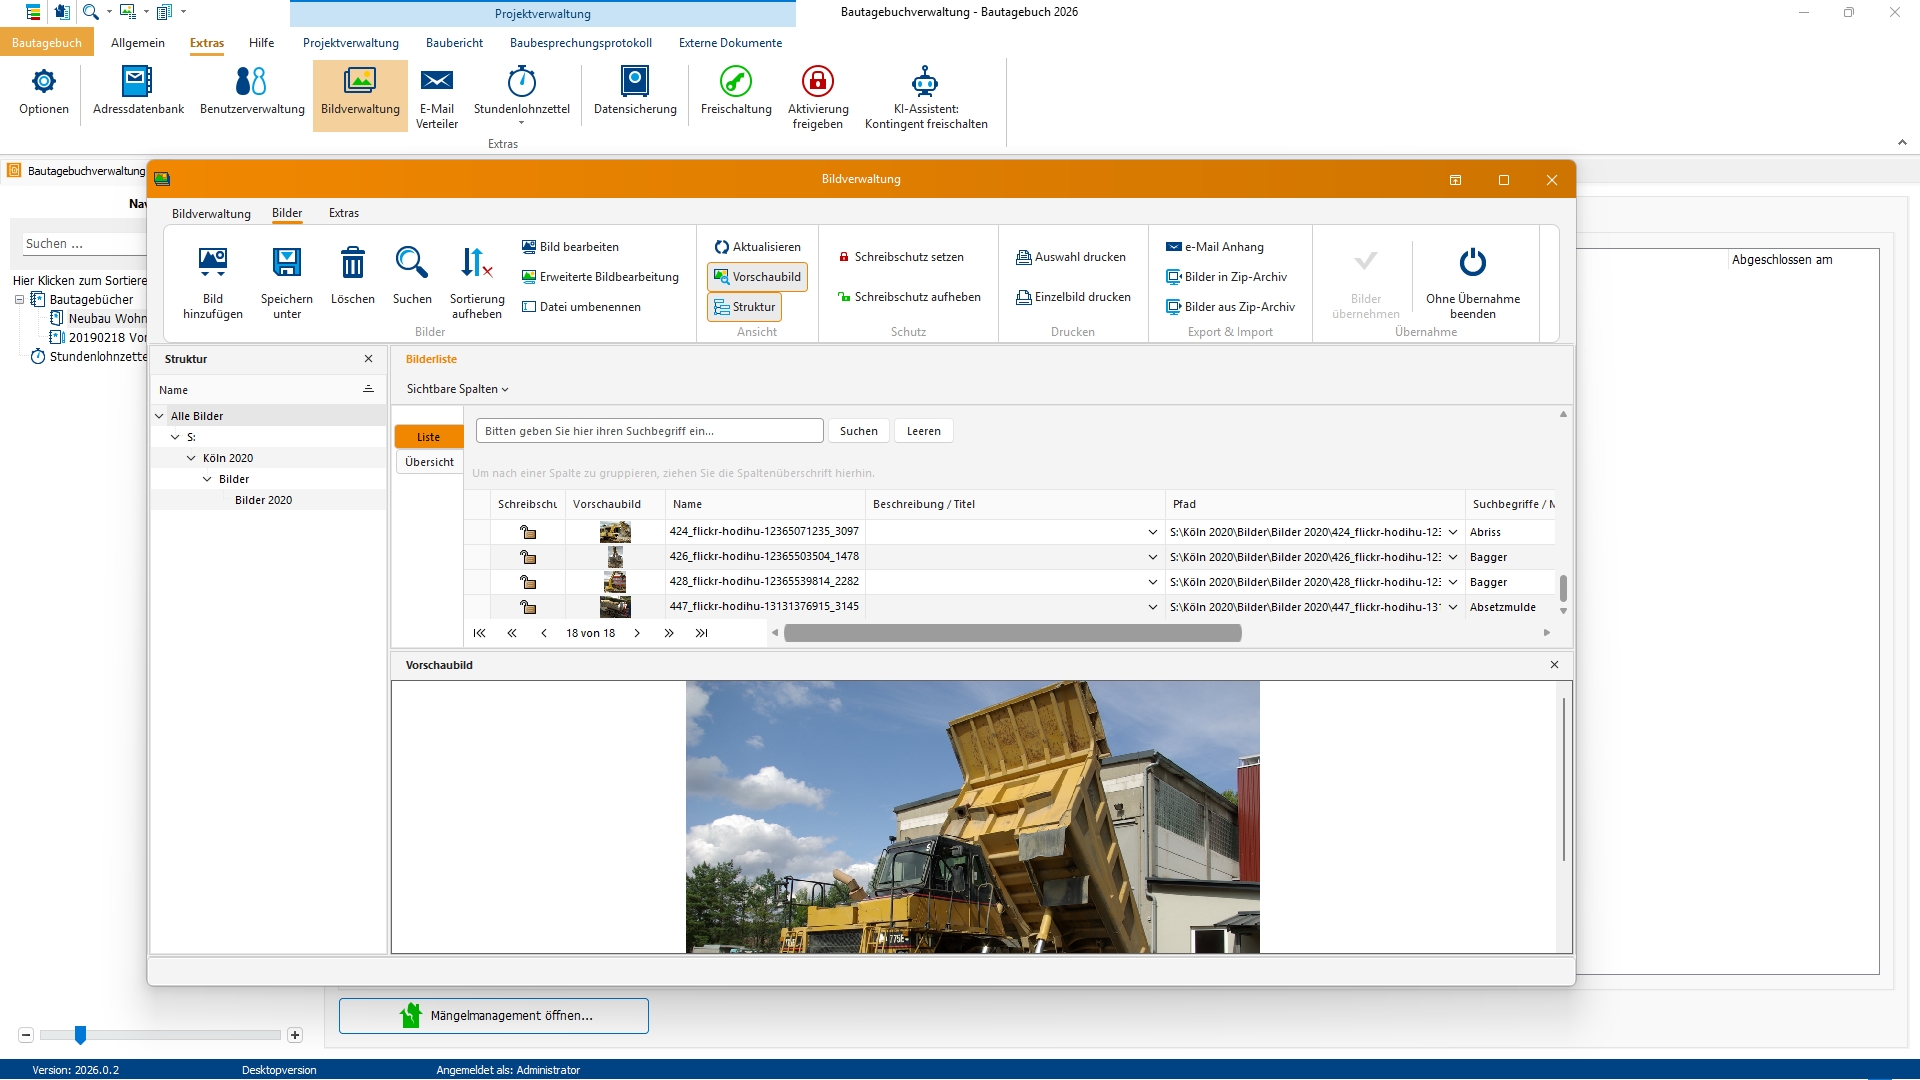Click Mängelmanagement öffnen button
Viewport: 1920px width, 1080px height.
(x=494, y=1015)
